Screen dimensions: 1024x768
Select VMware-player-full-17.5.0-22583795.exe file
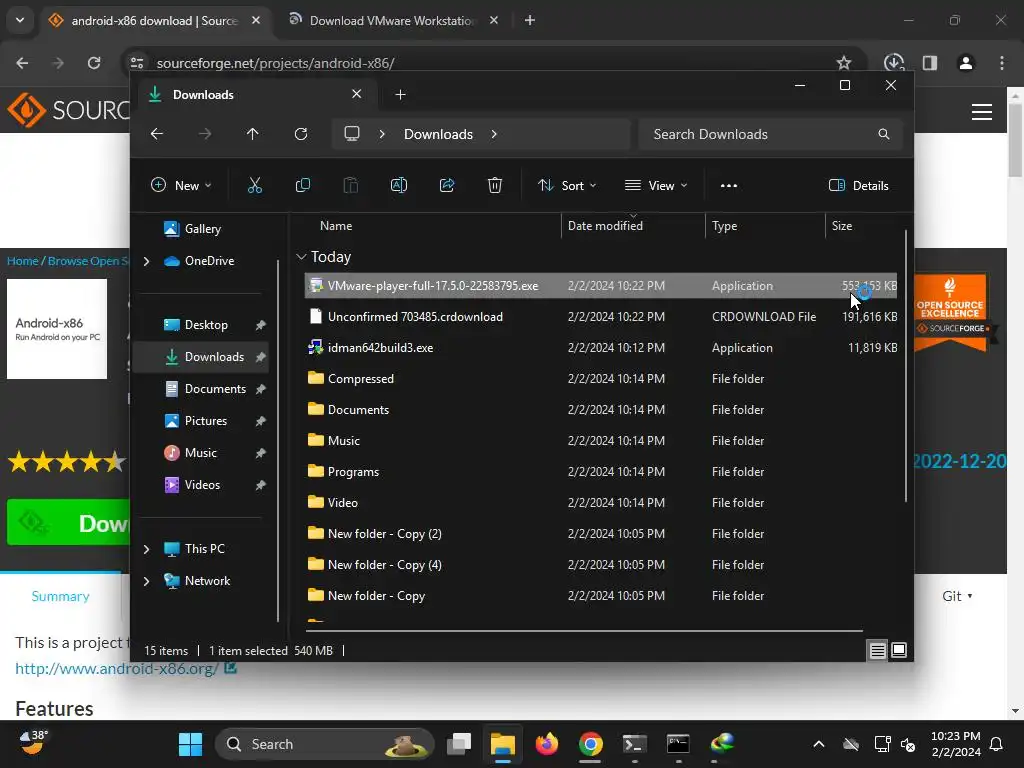600,286
